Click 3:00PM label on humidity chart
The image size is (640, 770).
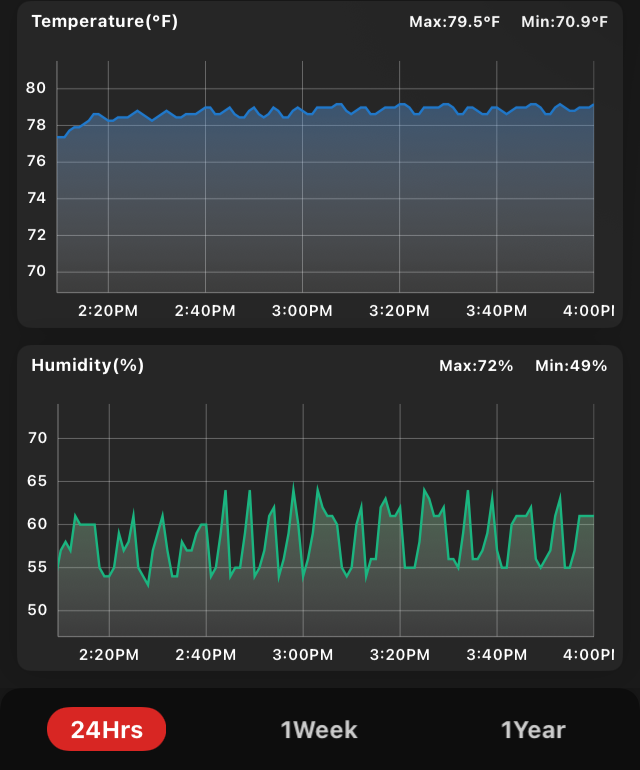point(303,655)
